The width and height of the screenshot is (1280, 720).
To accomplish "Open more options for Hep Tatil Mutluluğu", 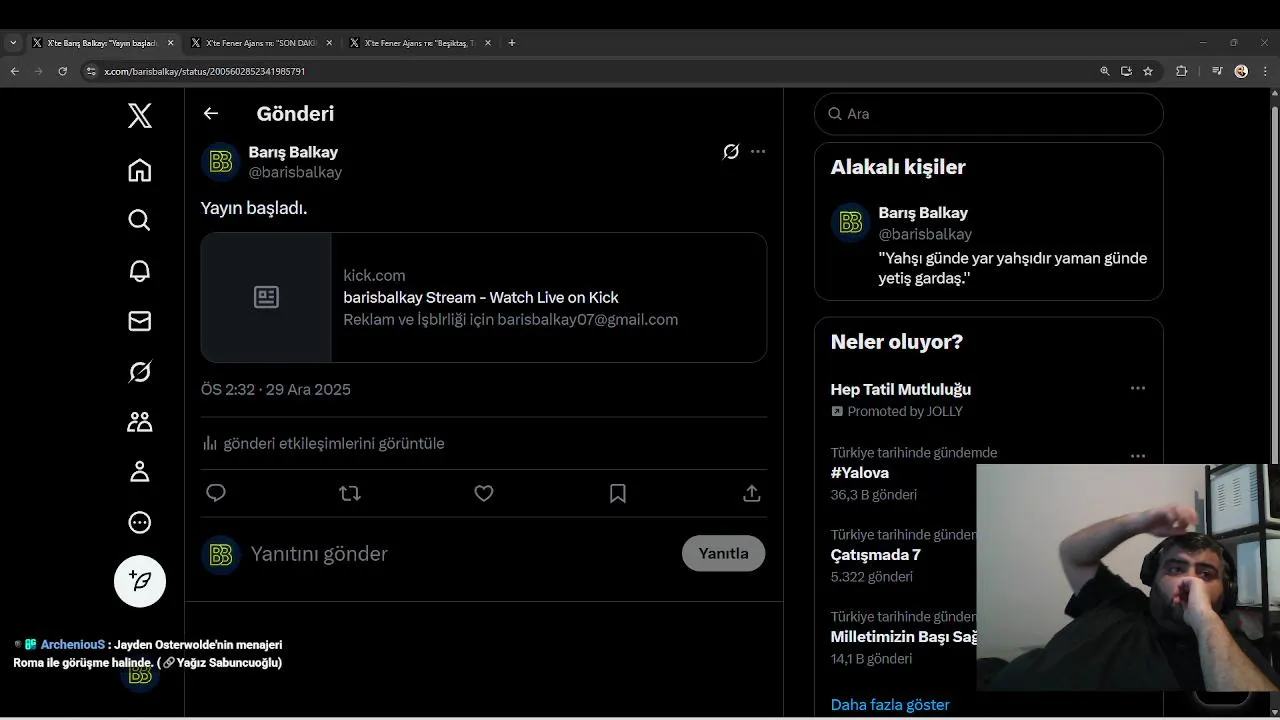I will point(1138,388).
